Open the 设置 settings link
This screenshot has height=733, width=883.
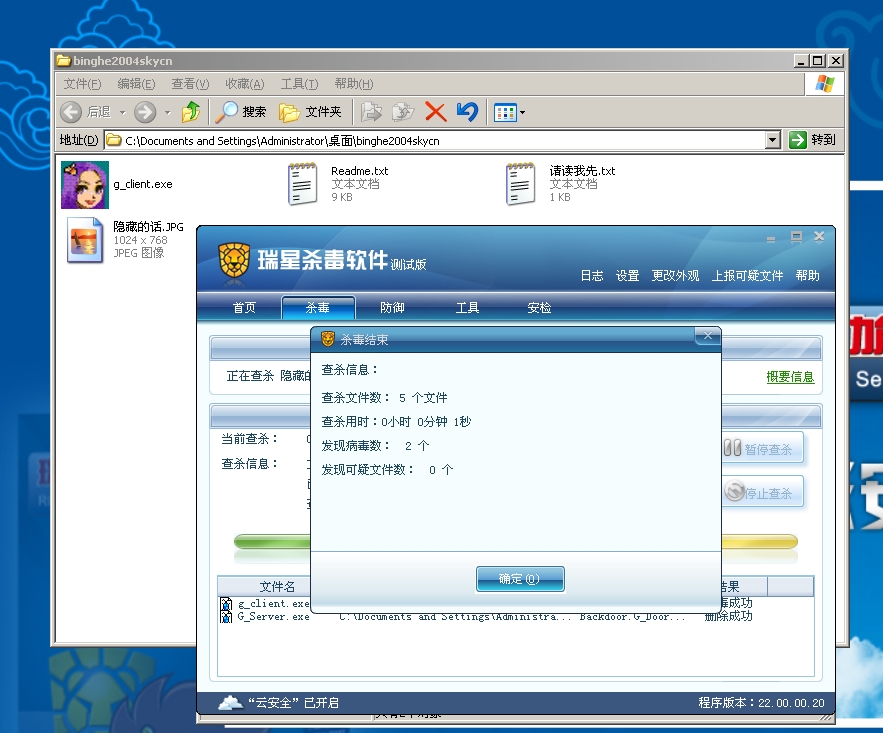(x=627, y=276)
